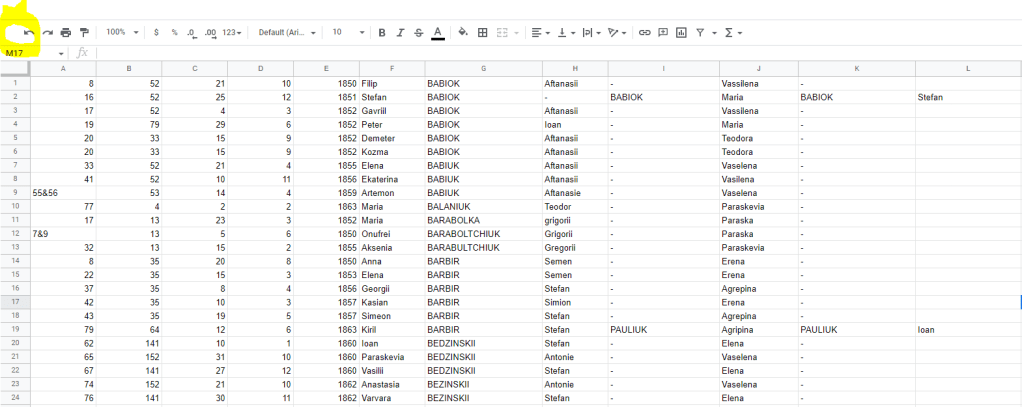Open the font size 10 dropdown
The height and width of the screenshot is (407, 1022).
click(x=348, y=33)
